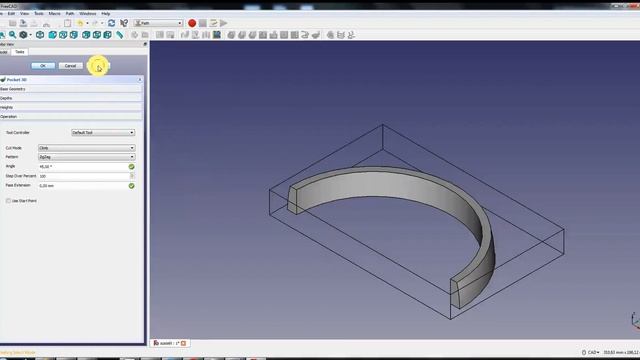Click green check icon beside Pass Extension
Image resolution: width=640 pixels, height=360 pixels.
(131, 186)
